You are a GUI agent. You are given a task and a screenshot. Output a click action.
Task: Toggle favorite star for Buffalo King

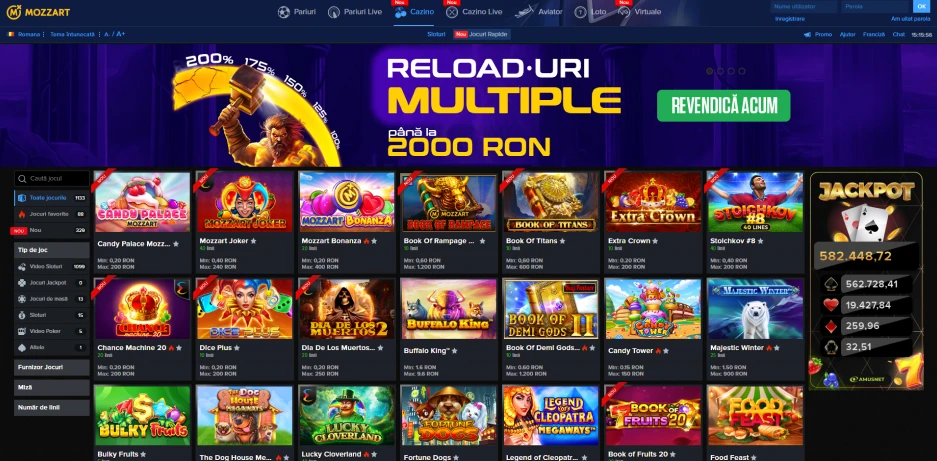pyautogui.click(x=455, y=351)
